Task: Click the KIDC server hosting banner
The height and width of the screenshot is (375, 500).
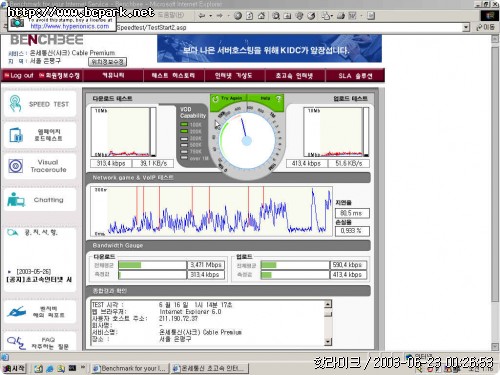Action: click(269, 49)
